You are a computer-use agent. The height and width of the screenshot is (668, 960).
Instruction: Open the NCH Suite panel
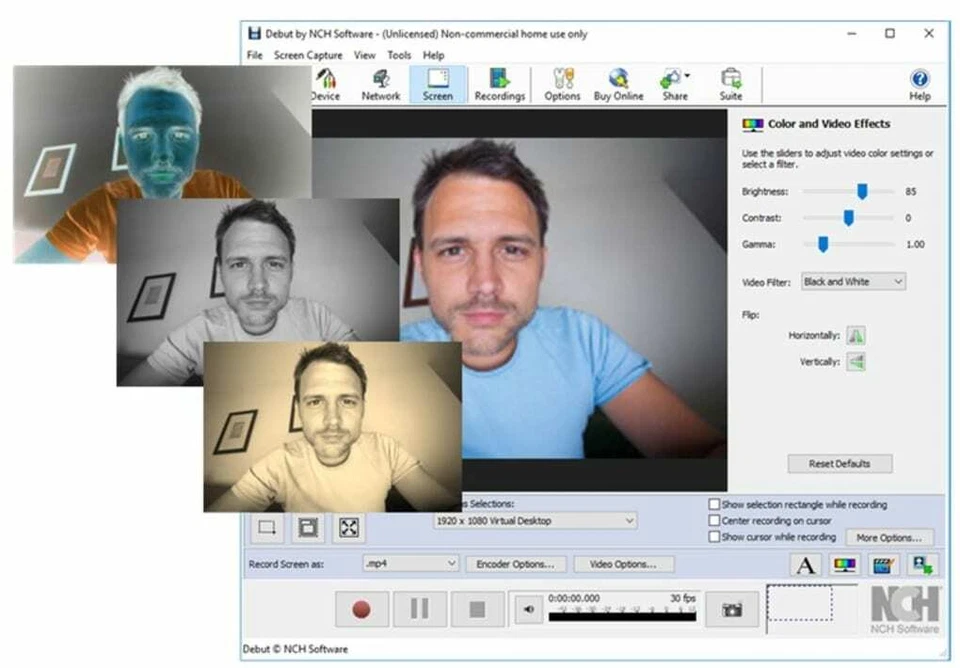(730, 83)
